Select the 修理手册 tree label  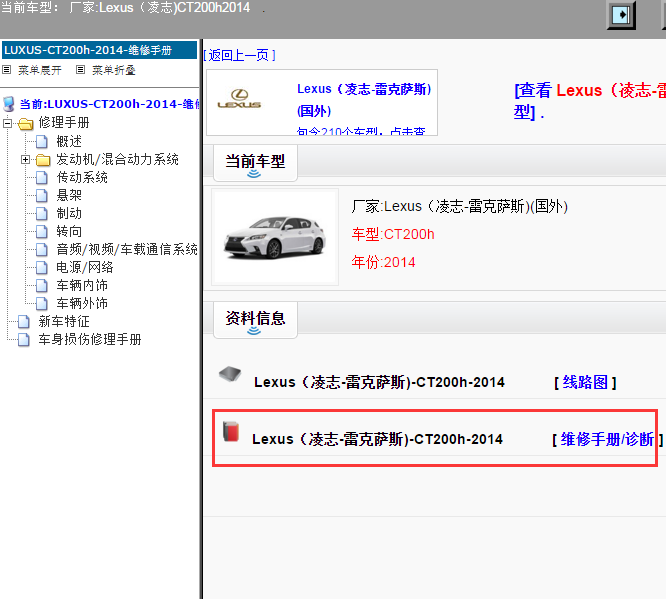point(64,122)
